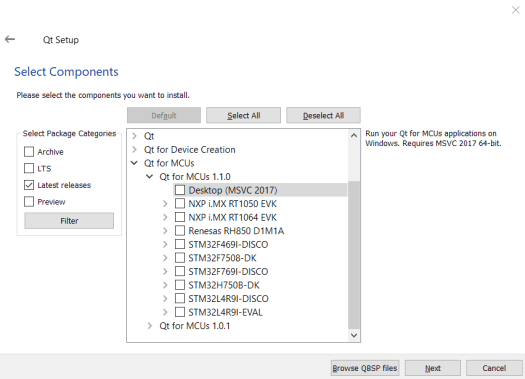525x379 pixels.
Task: Click the component list scrollbar thumb
Action: point(354,254)
